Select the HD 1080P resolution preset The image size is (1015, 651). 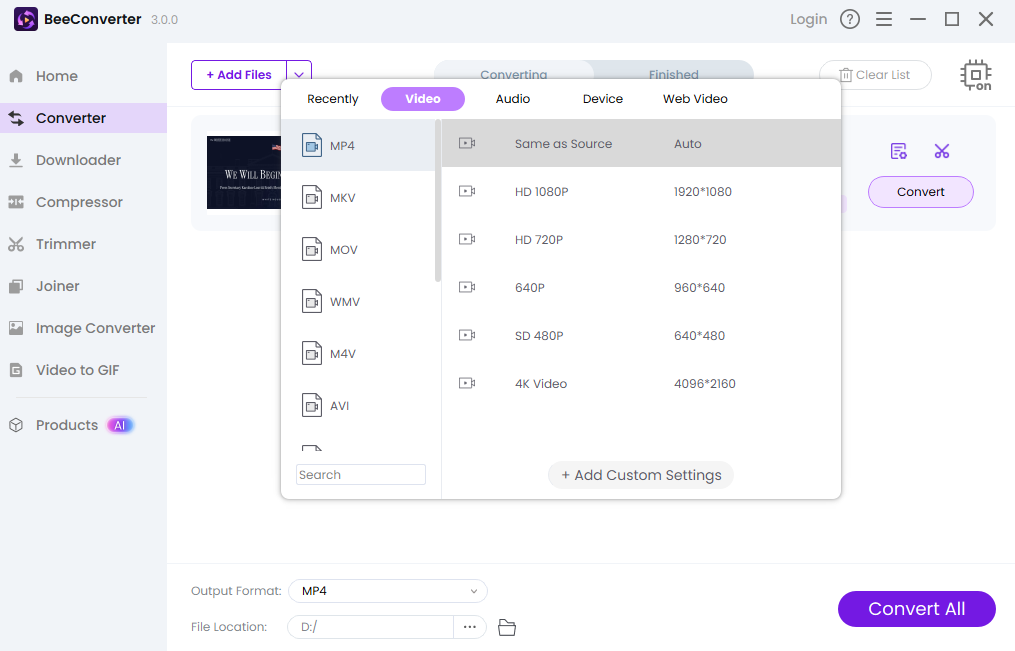(x=541, y=192)
